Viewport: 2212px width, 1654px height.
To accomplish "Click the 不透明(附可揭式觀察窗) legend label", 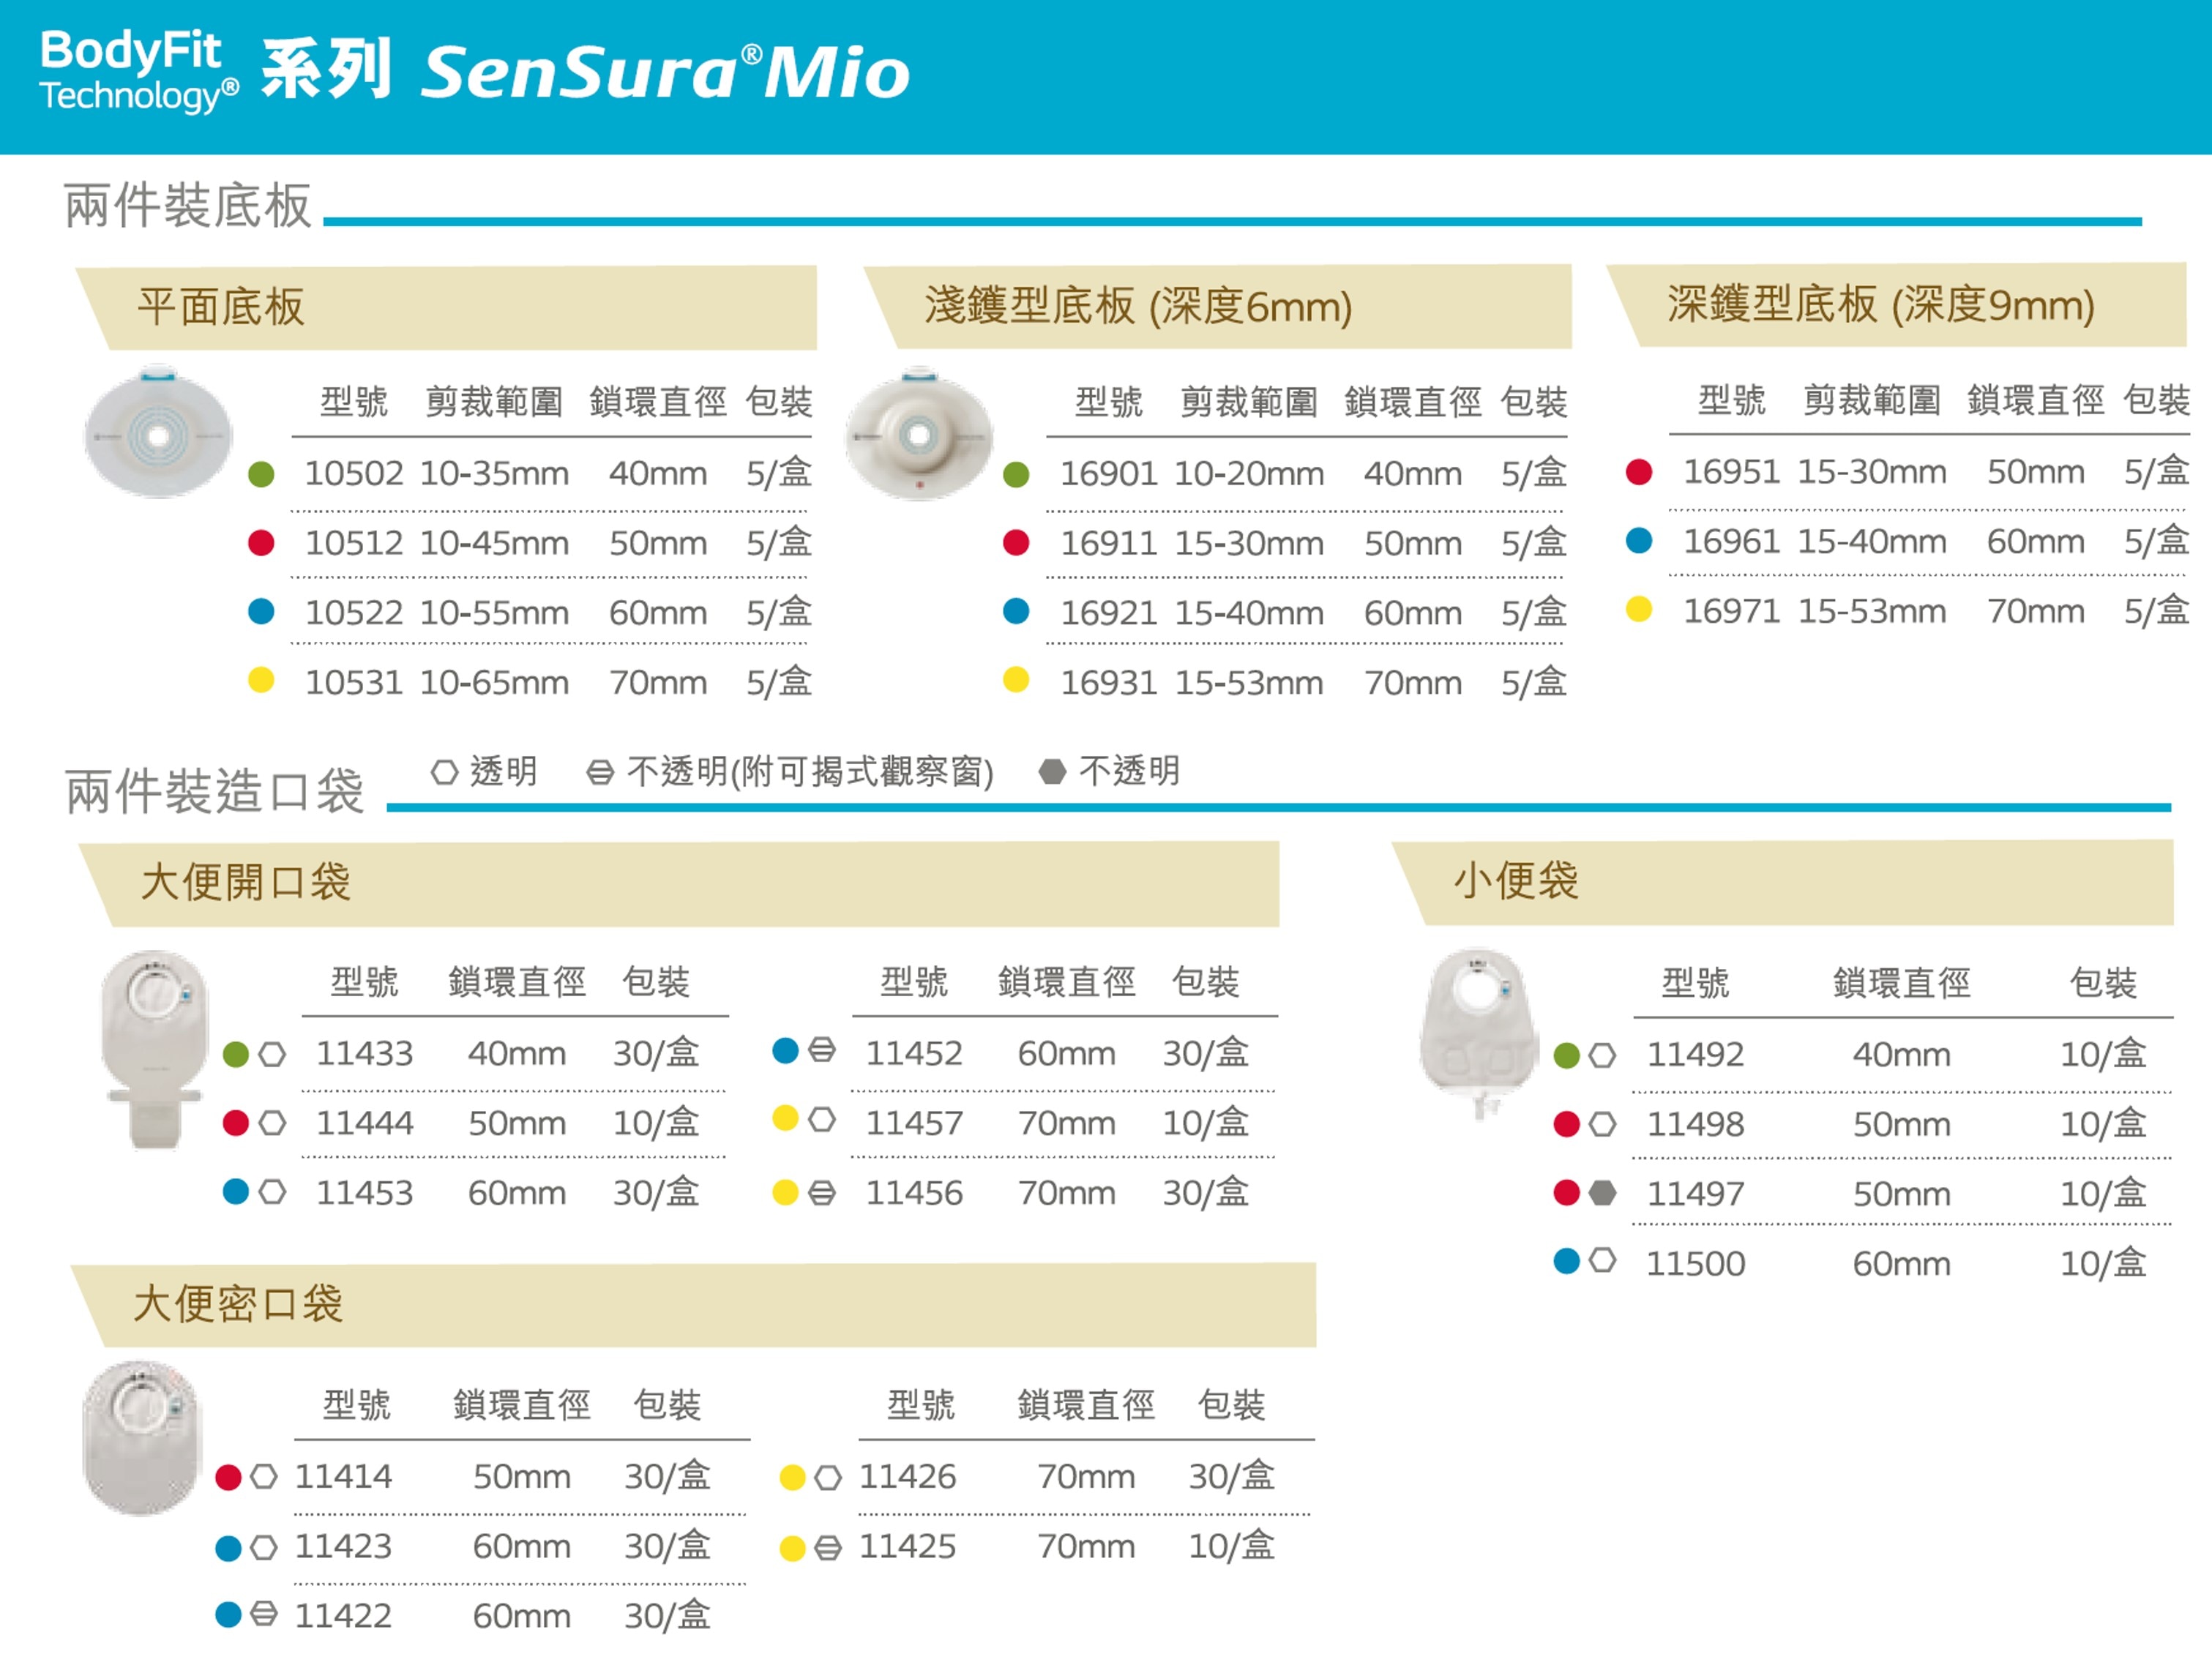I will pyautogui.click(x=810, y=772).
